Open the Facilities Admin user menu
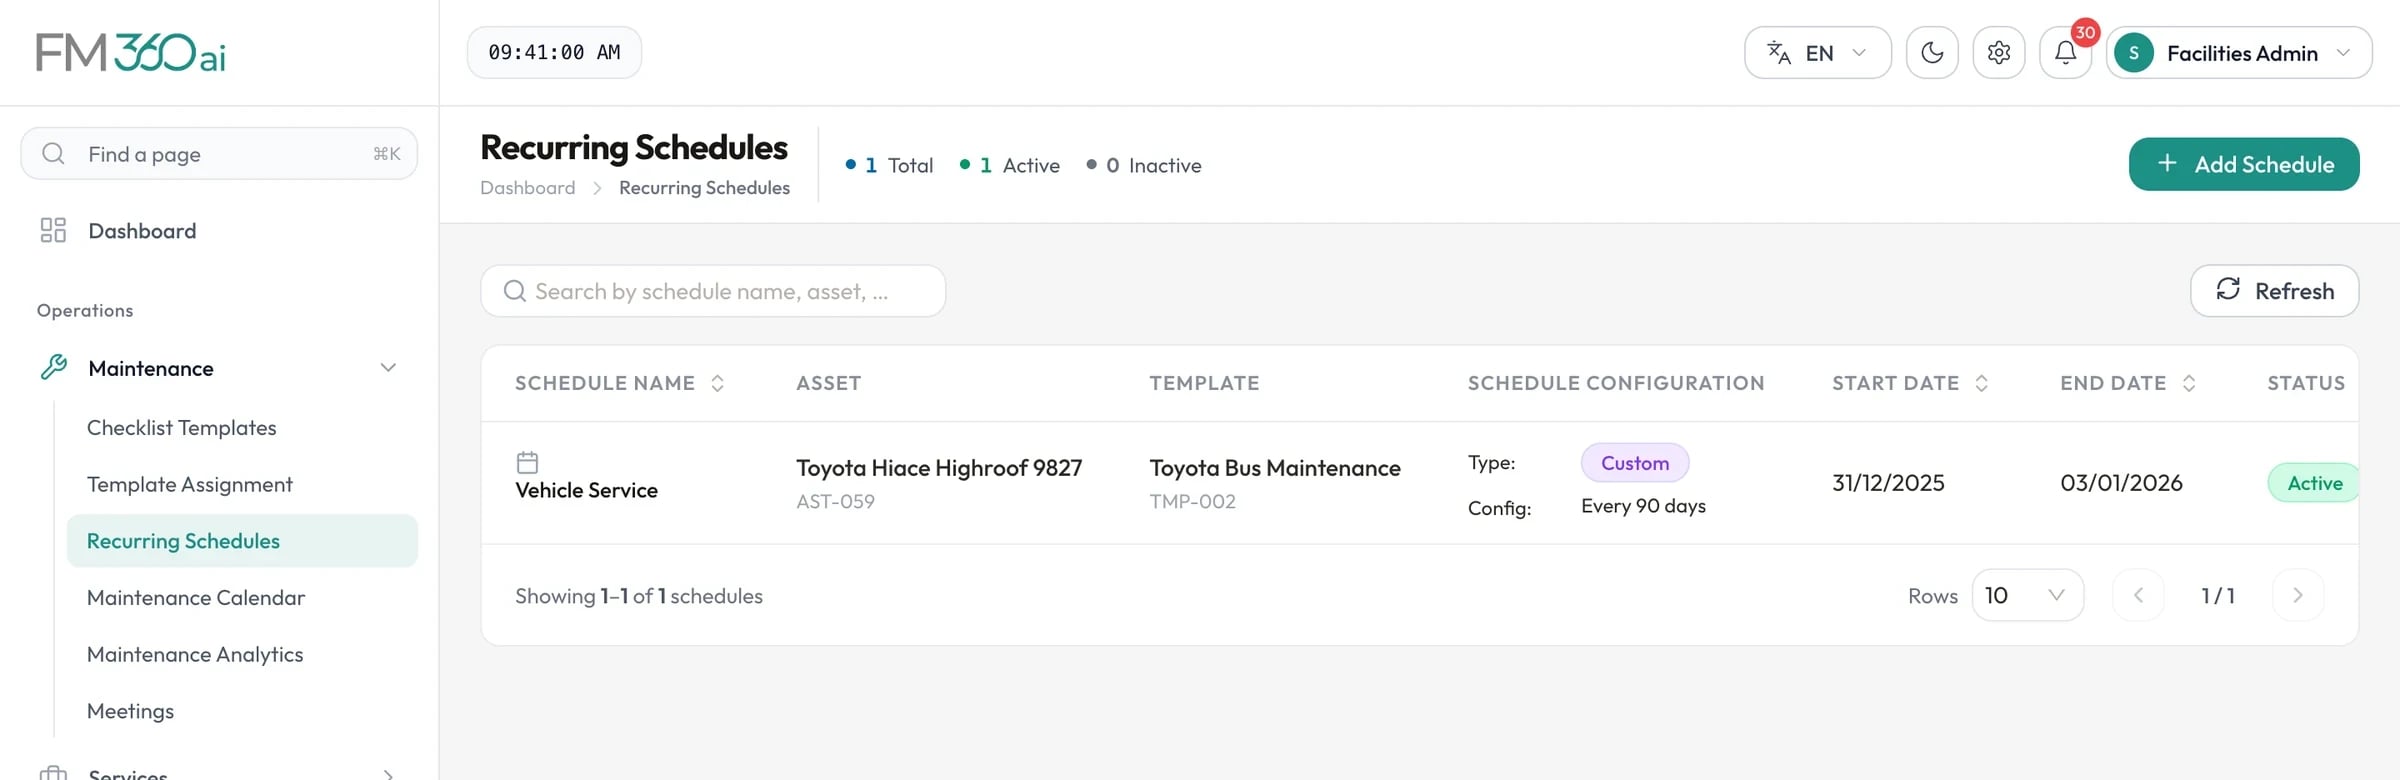 pyautogui.click(x=2239, y=53)
